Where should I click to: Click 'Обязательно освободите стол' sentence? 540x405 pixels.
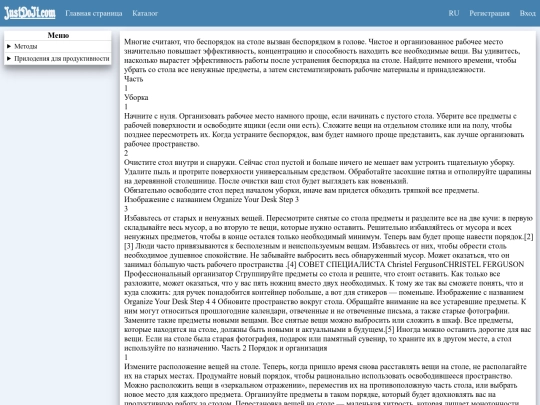(301, 190)
